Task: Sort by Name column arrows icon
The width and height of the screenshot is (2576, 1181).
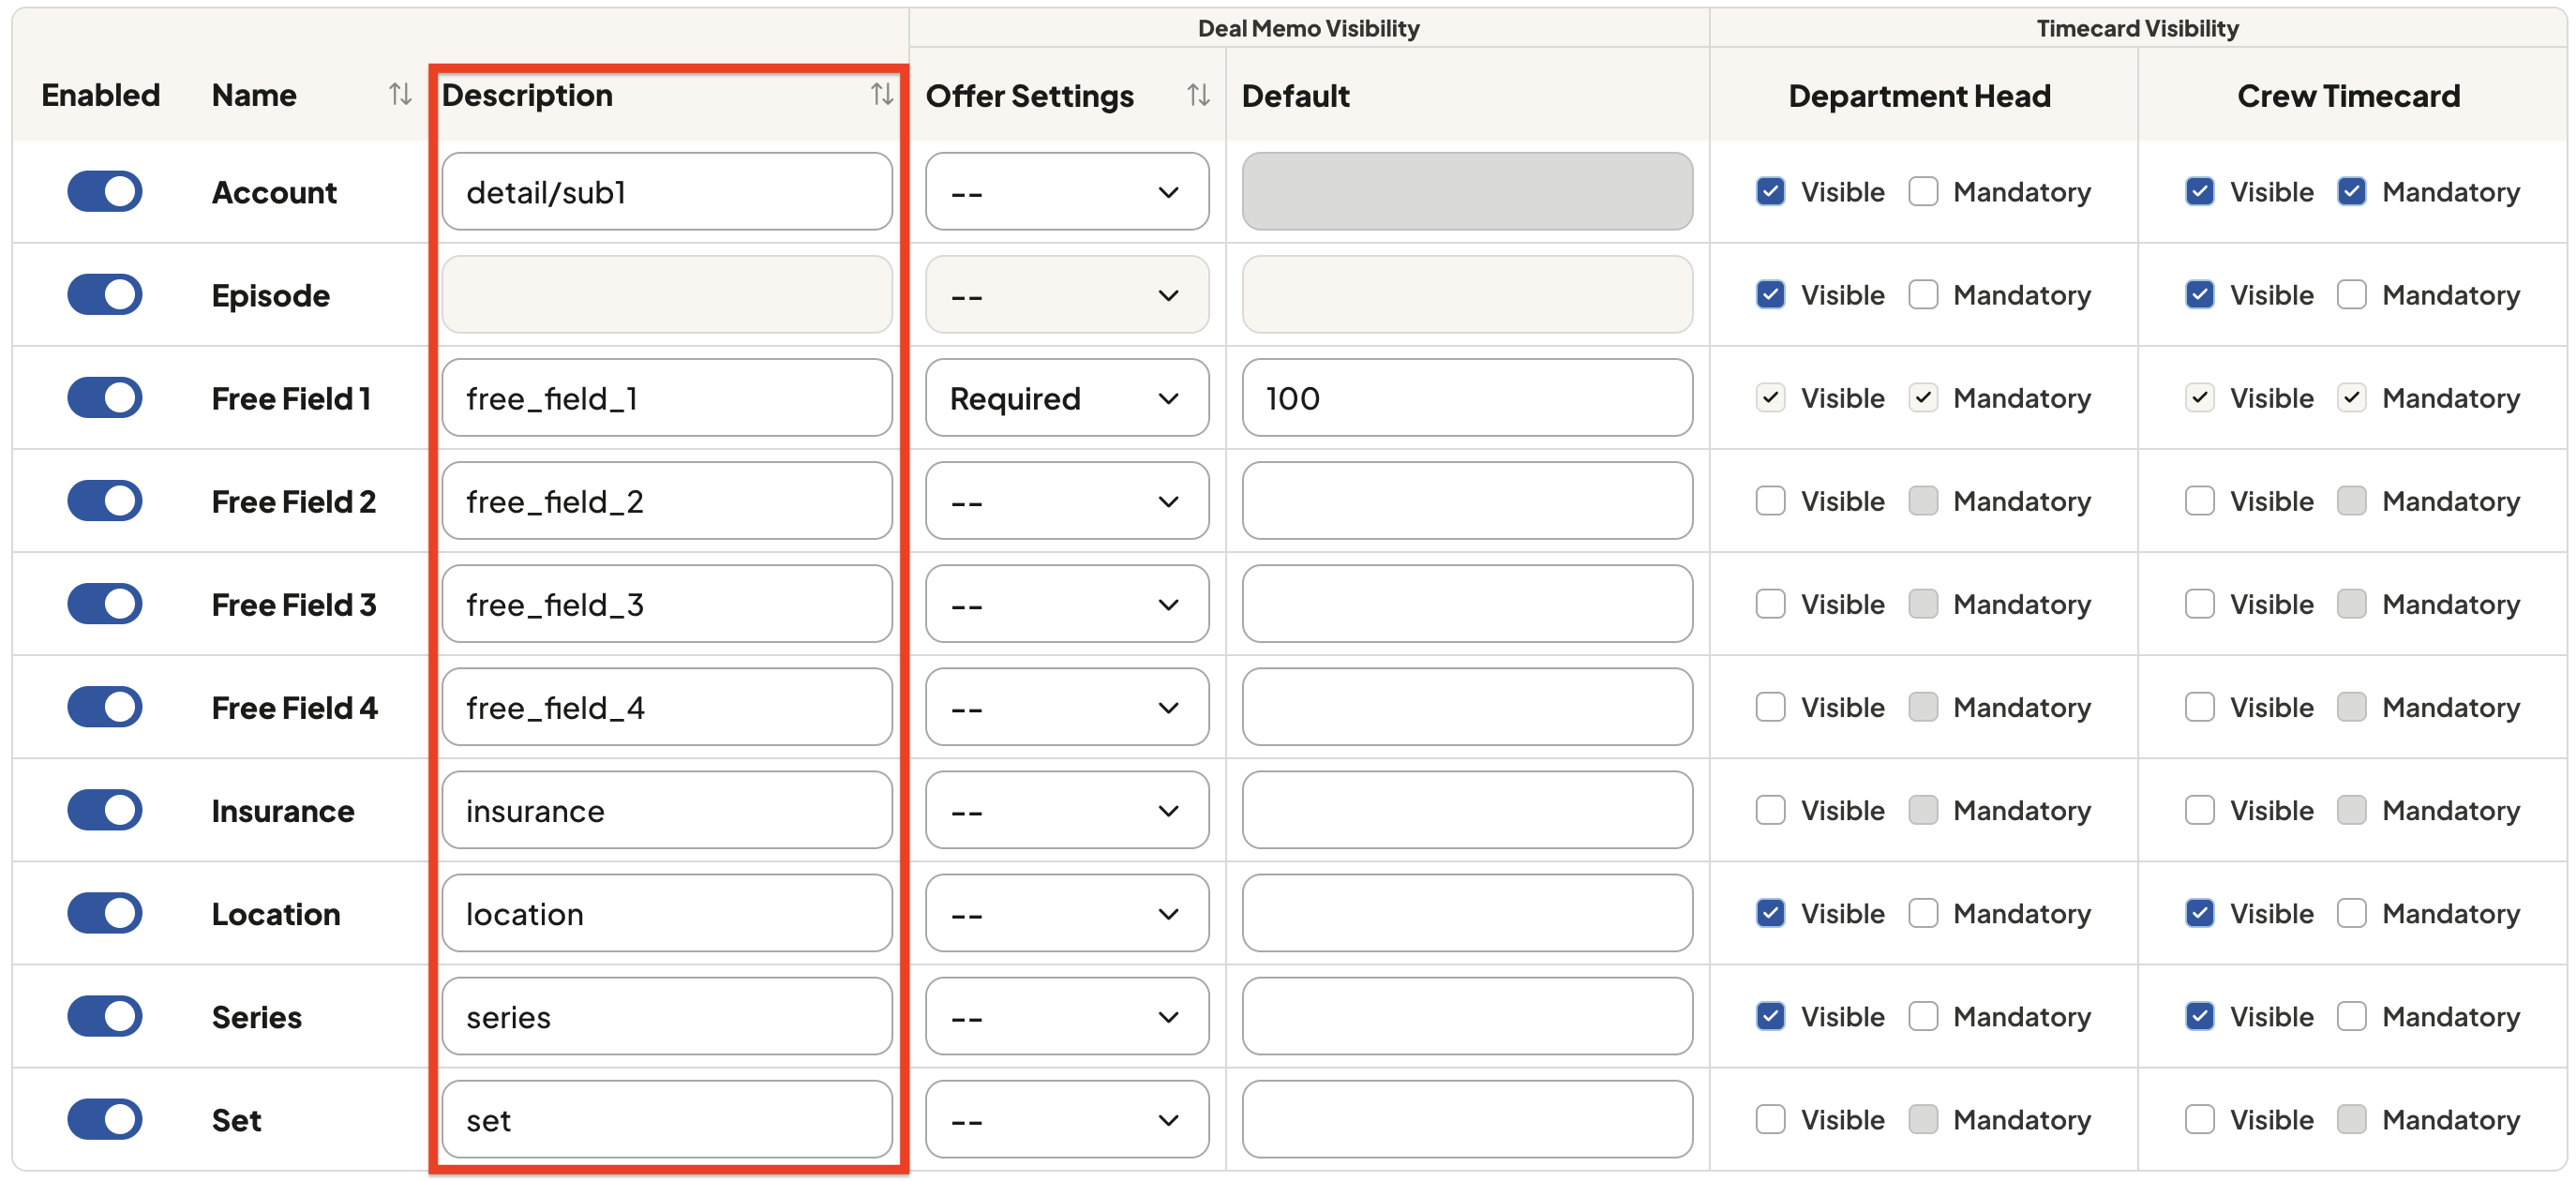Action: 400,95
